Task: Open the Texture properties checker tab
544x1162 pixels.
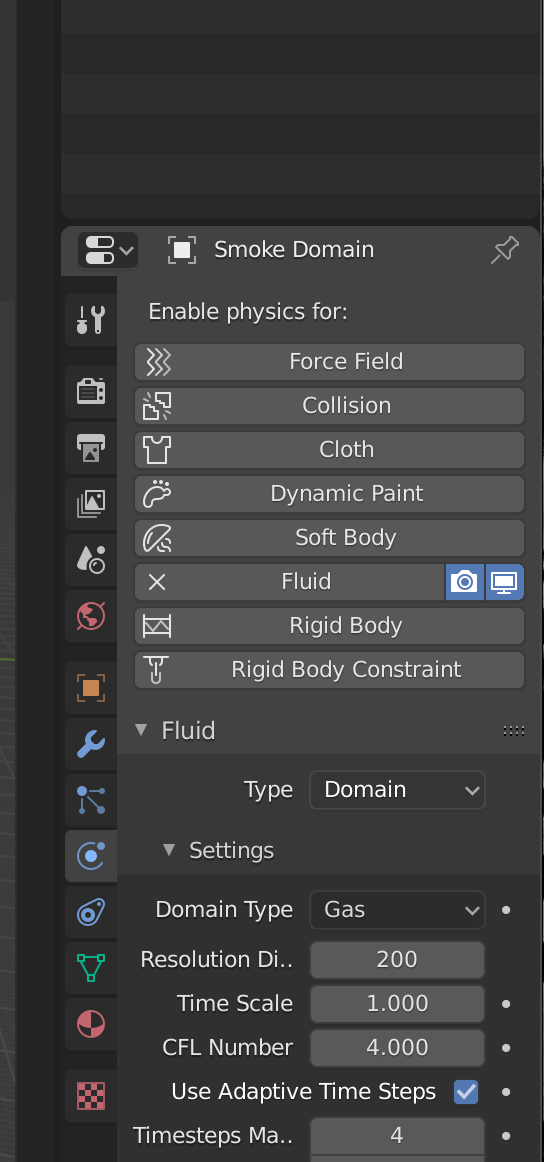Action: point(91,1095)
